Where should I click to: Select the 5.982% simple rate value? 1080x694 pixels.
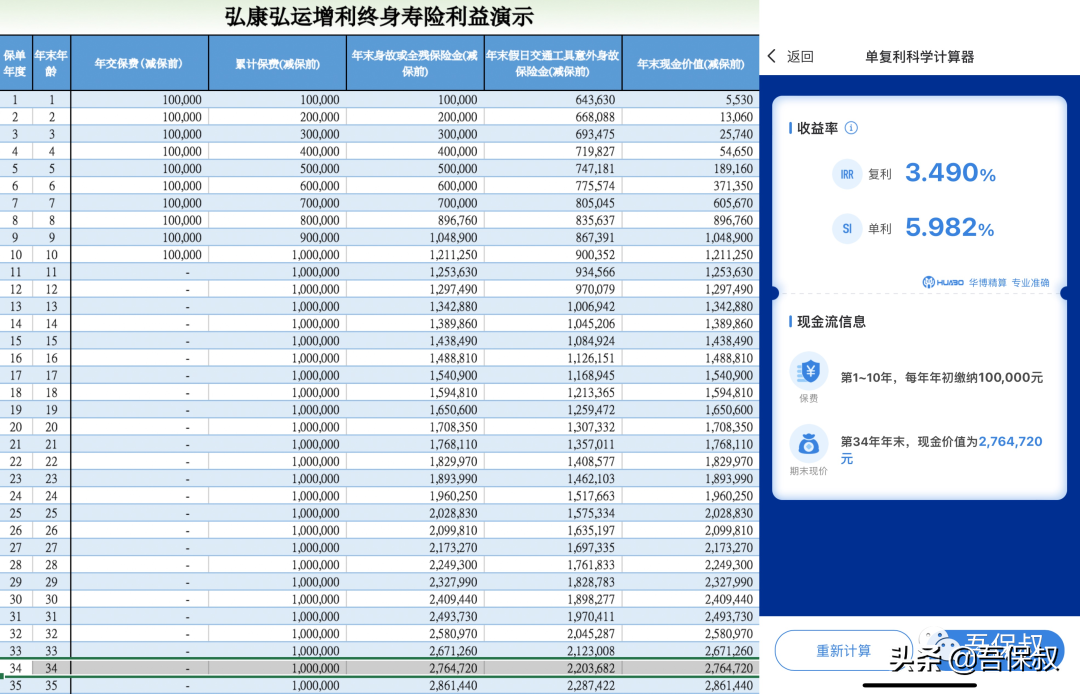[950, 227]
